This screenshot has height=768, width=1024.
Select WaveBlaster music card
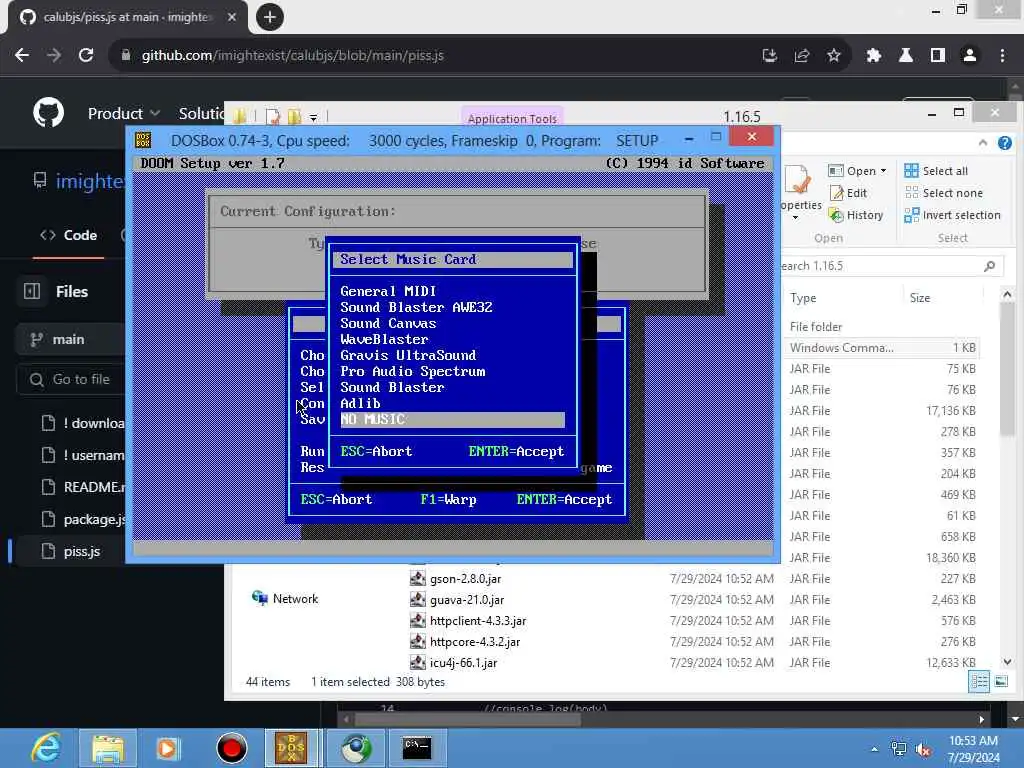tap(384, 339)
